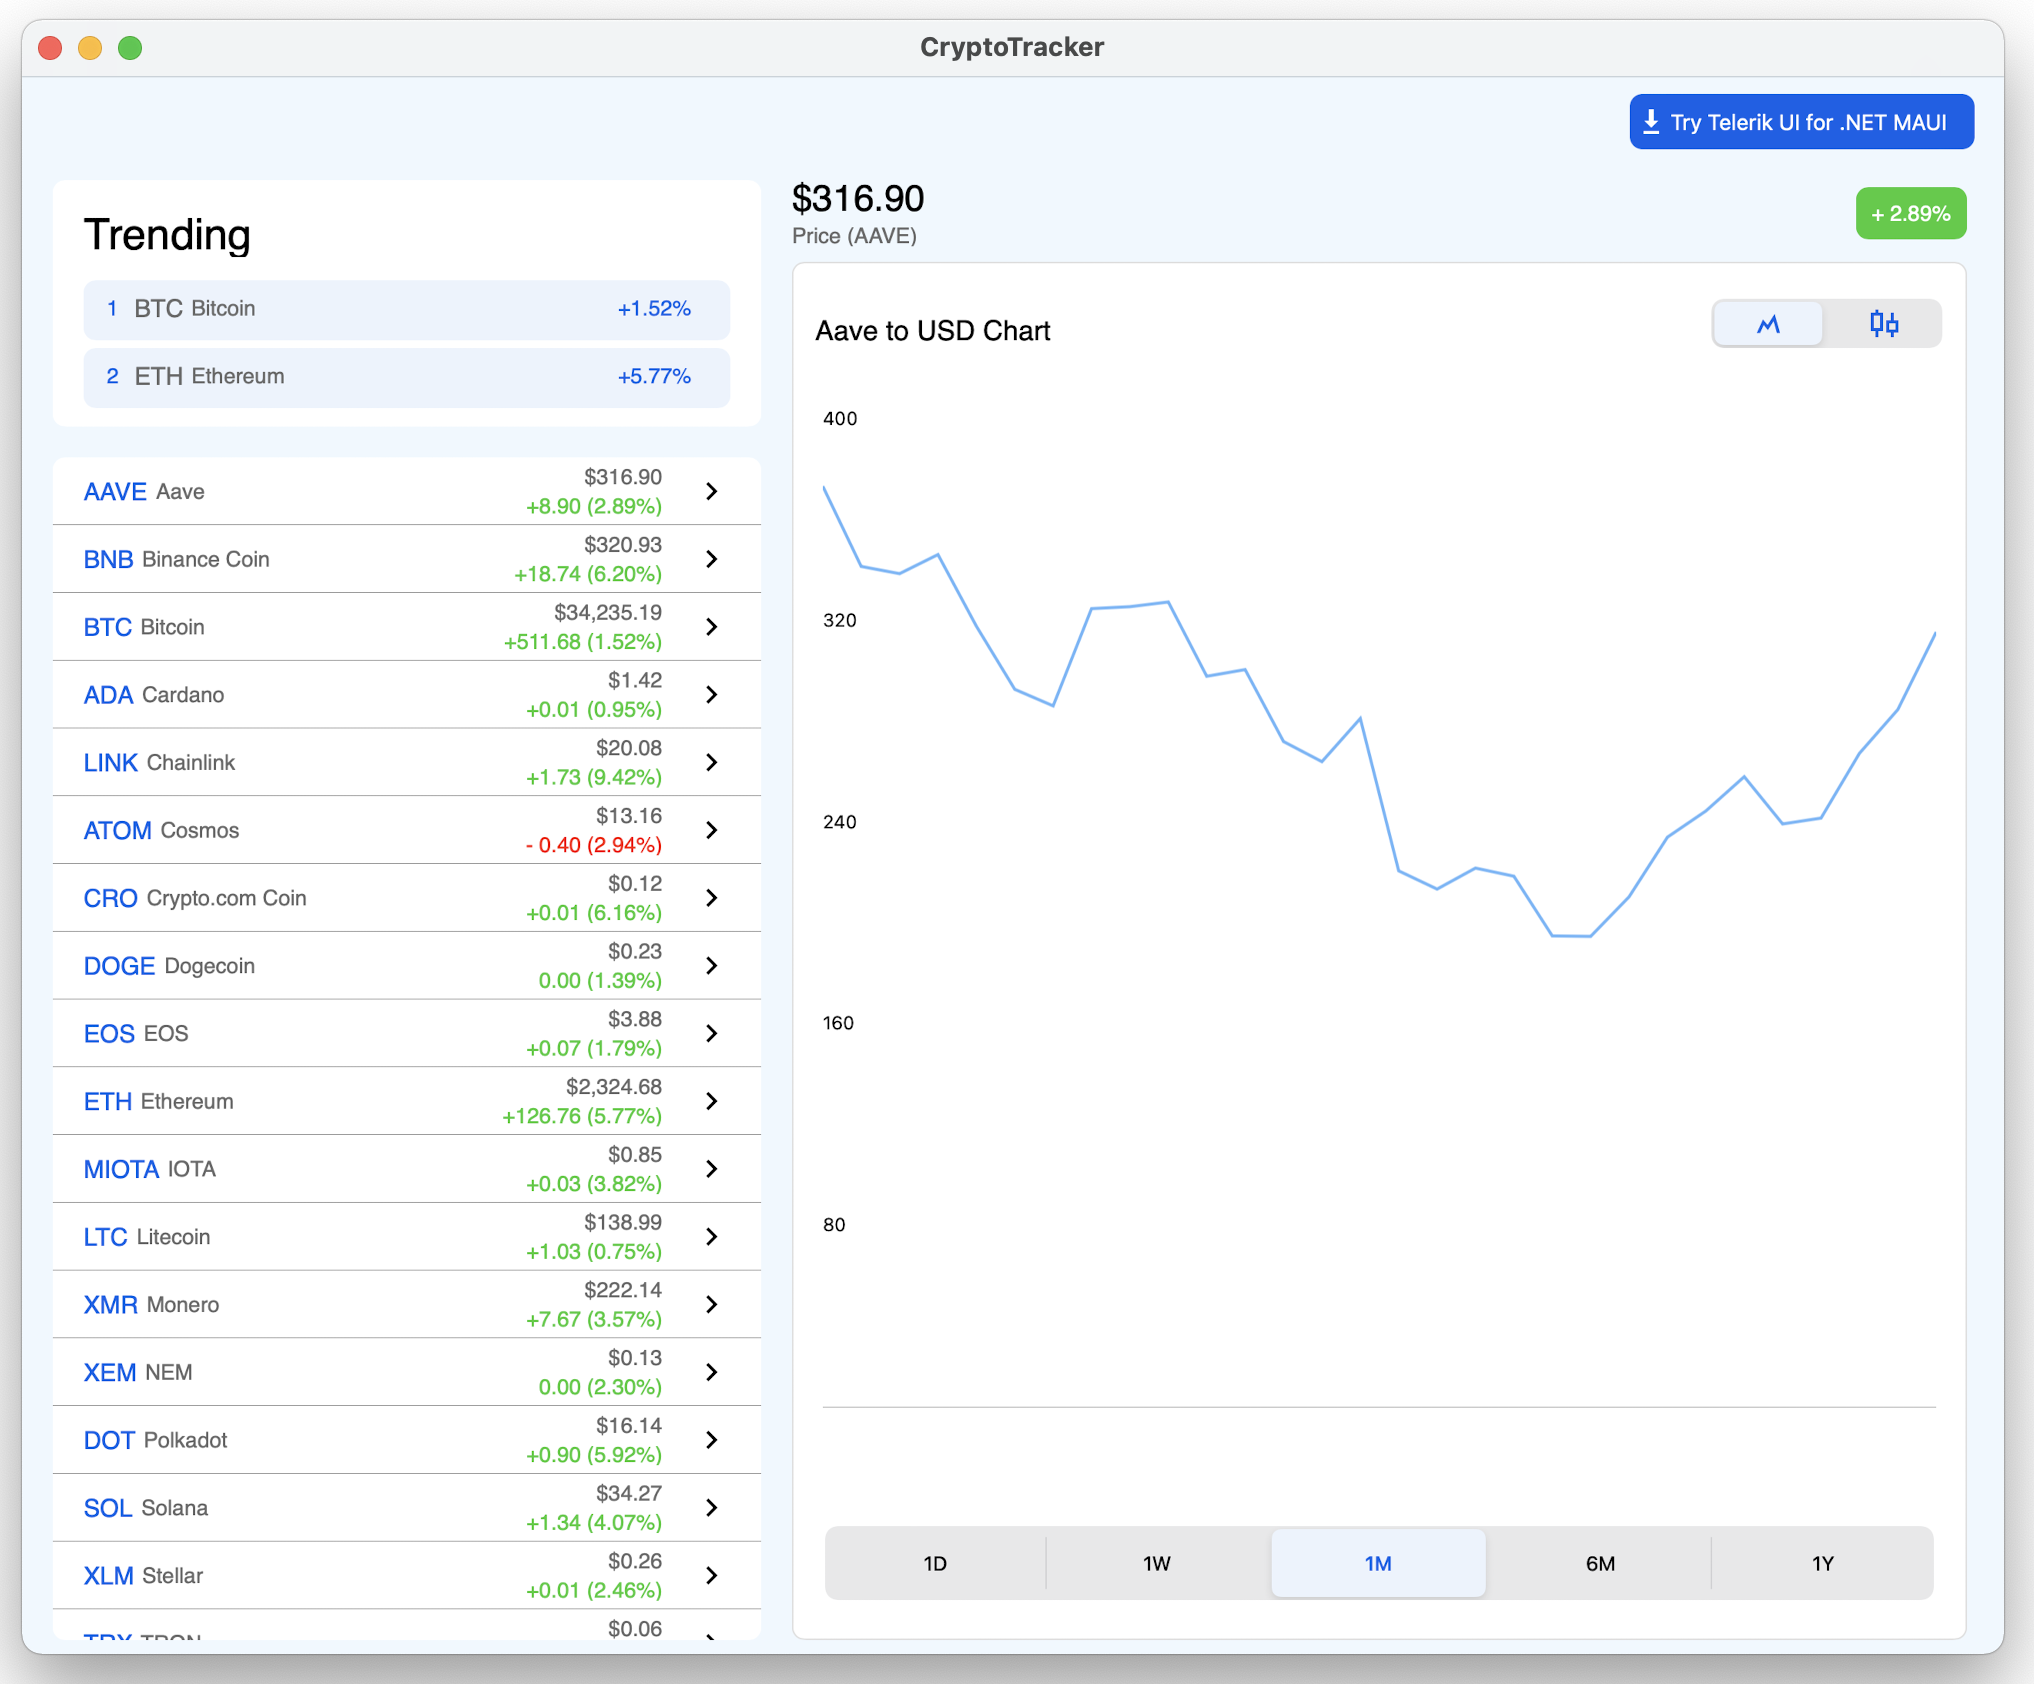This screenshot has width=2034, height=1684.
Task: Click the SOL ticker symbol
Action: pos(108,1508)
